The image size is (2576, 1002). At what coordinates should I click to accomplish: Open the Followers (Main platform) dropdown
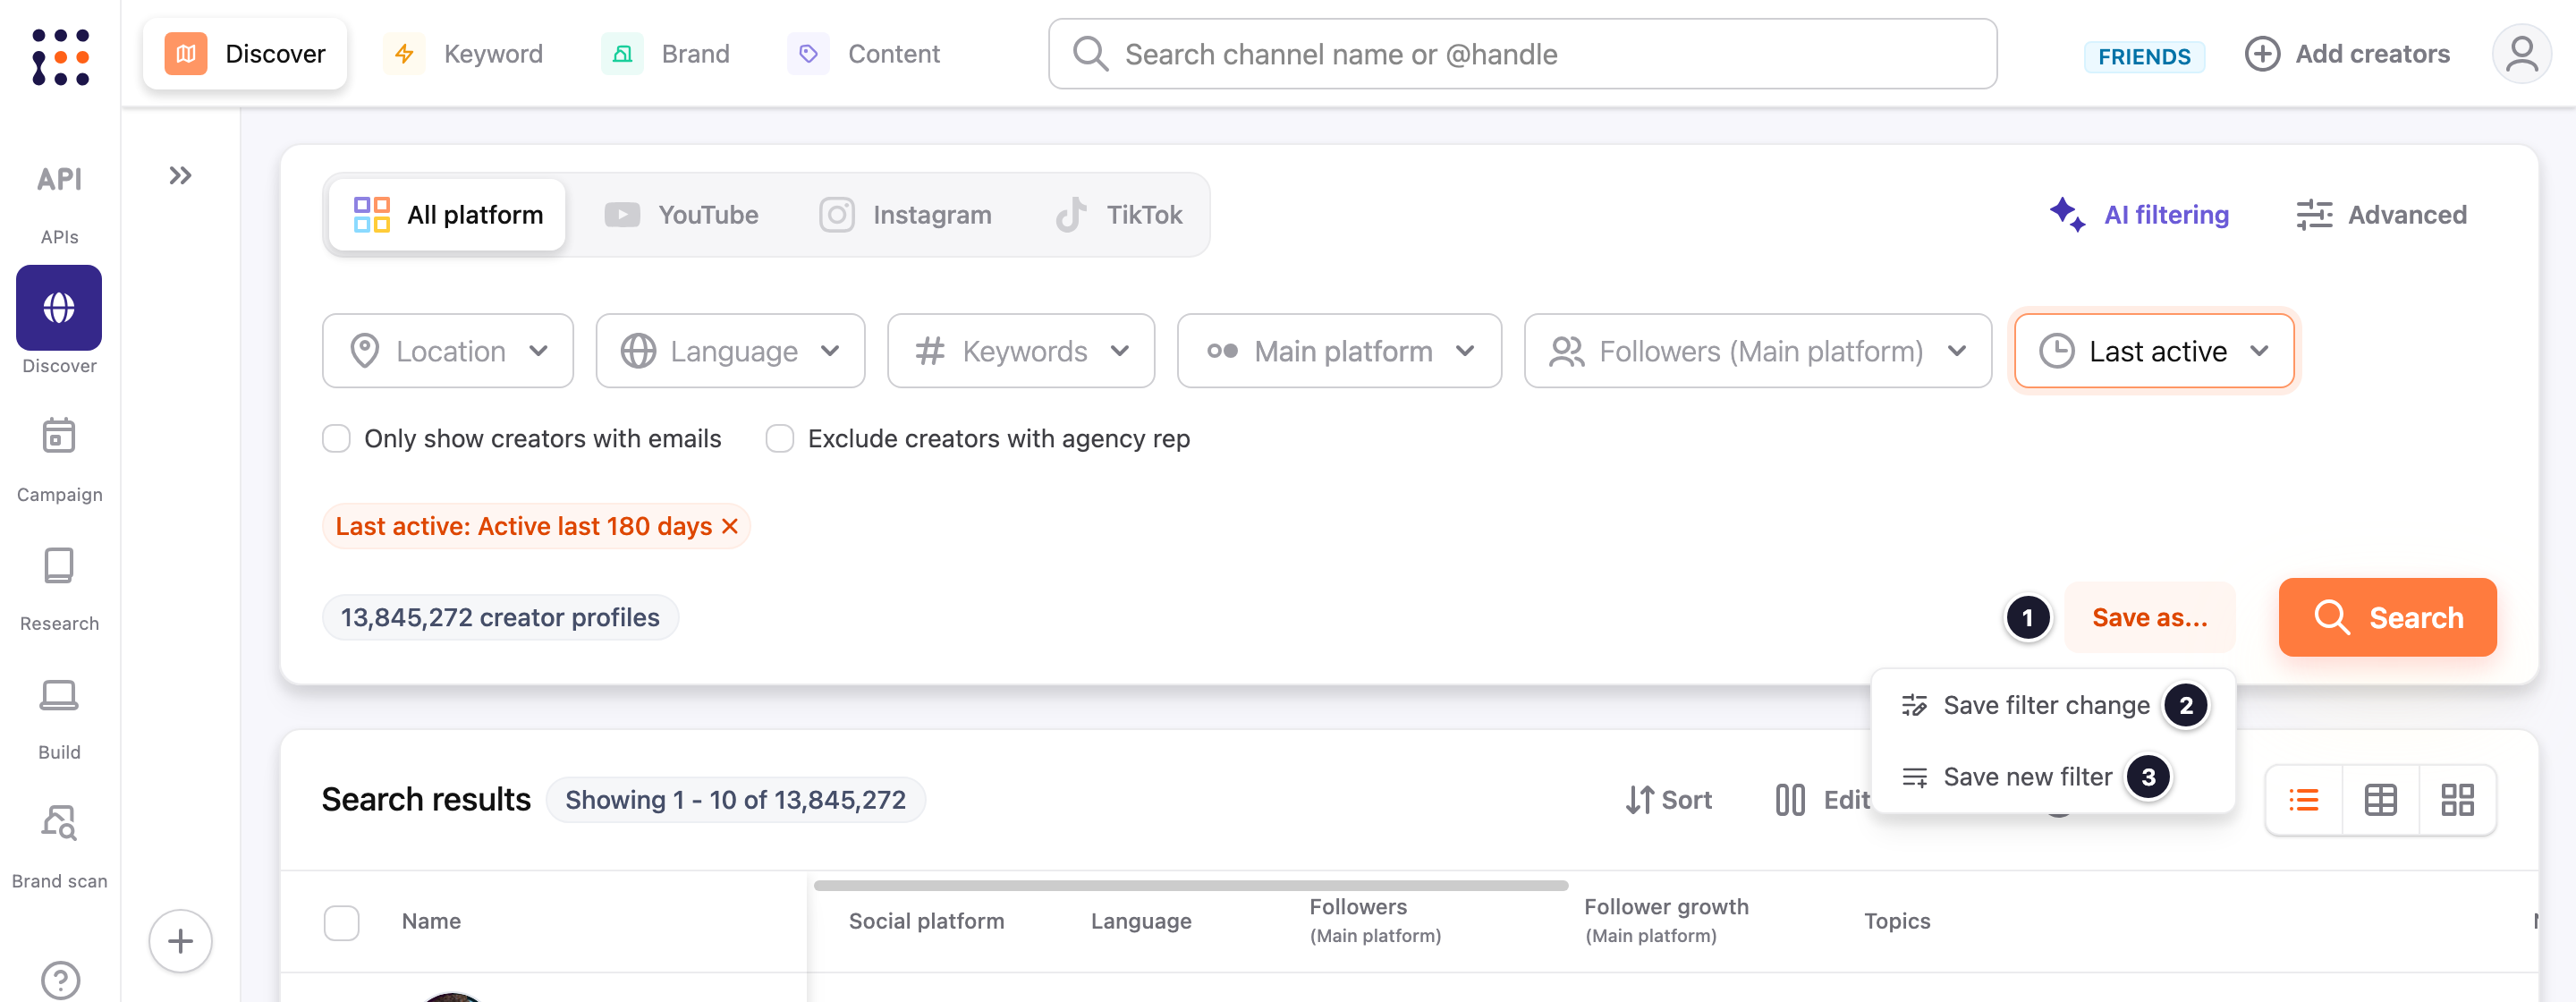(x=1758, y=351)
